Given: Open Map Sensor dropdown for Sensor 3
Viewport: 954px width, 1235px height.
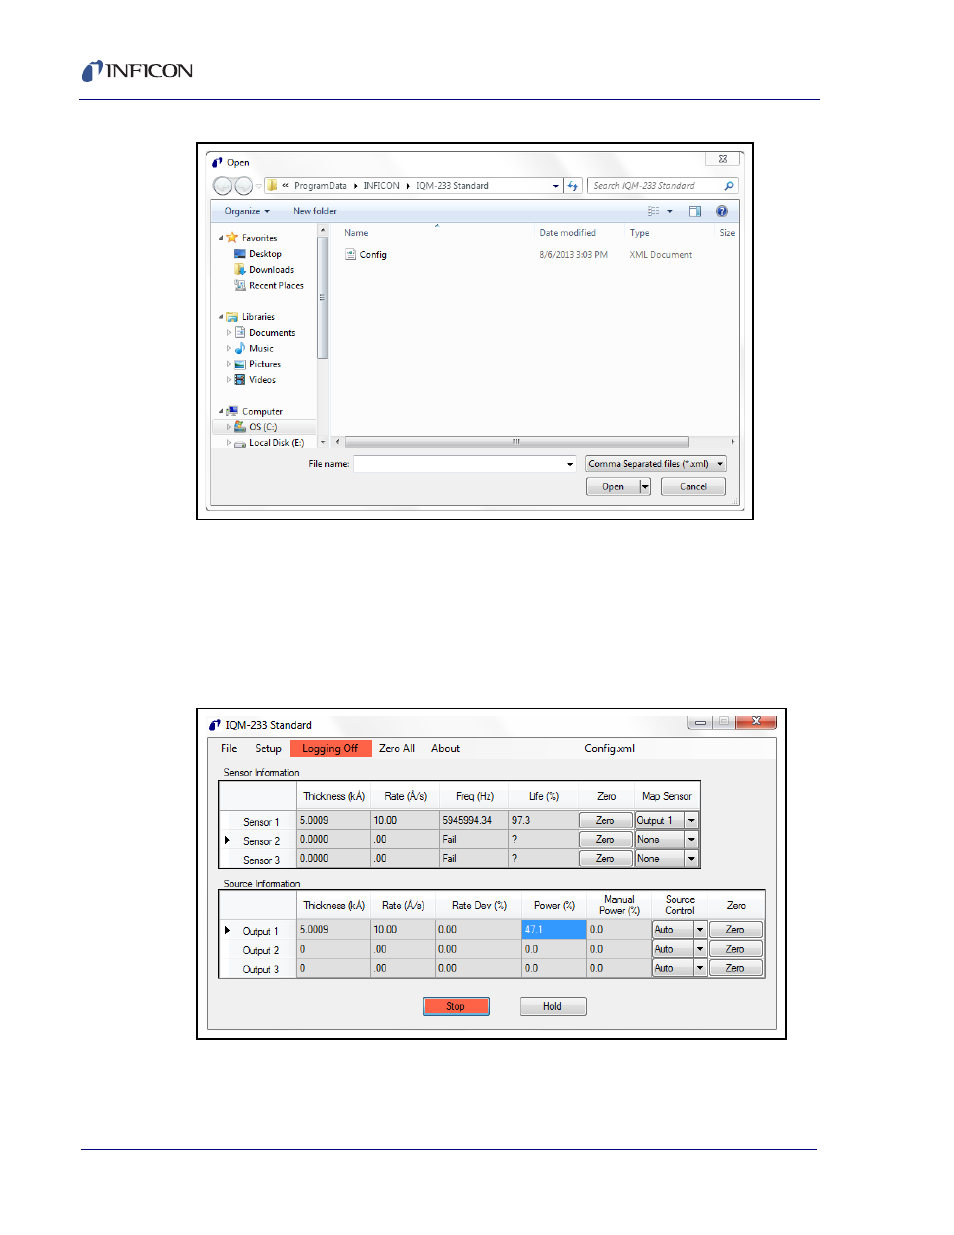Looking at the screenshot, I should tap(691, 859).
